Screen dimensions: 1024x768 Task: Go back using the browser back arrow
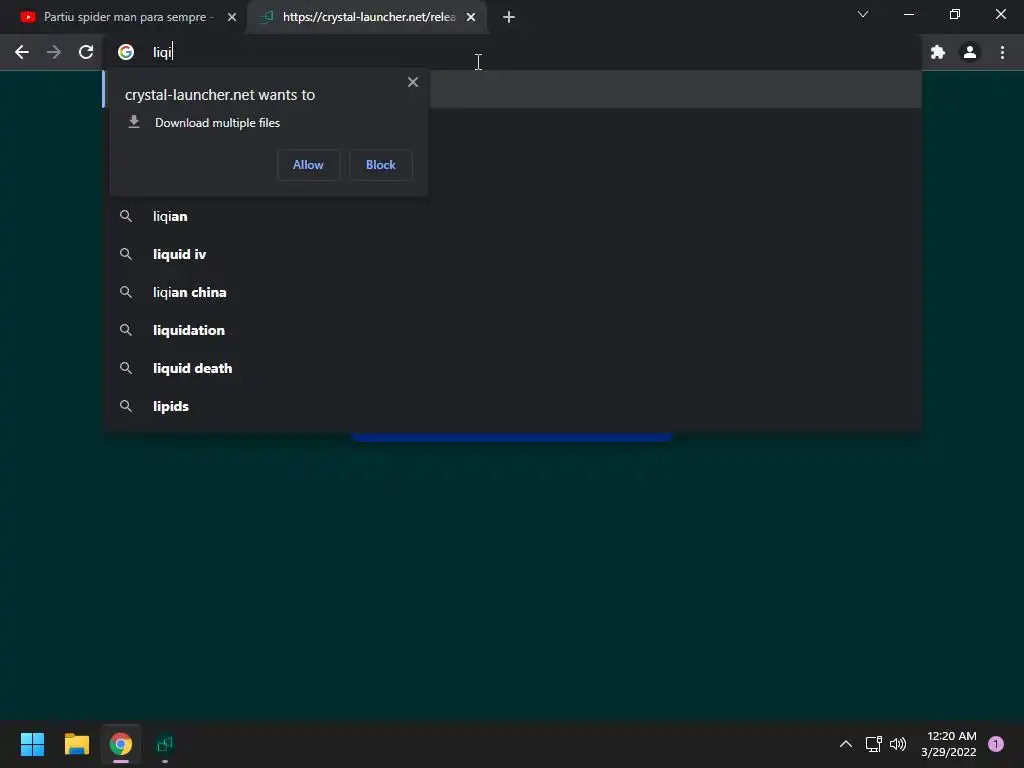(x=22, y=52)
